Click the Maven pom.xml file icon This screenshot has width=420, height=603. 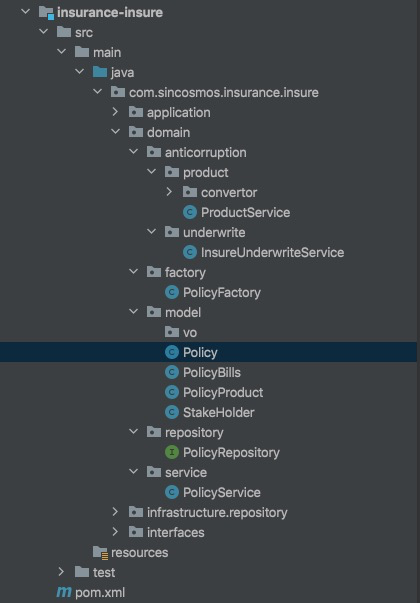tap(63, 592)
